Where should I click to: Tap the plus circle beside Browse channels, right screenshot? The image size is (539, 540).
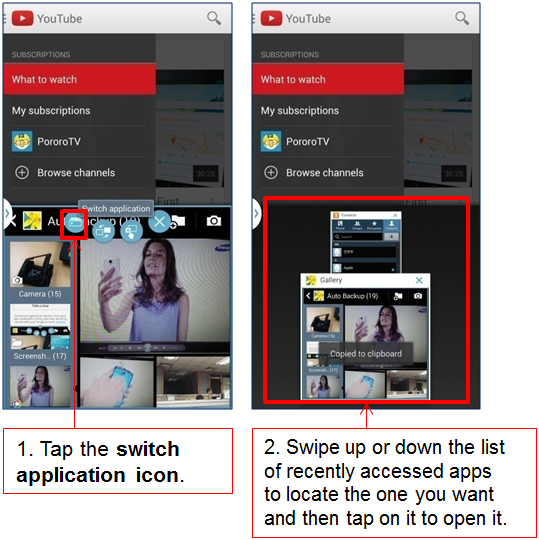271,172
